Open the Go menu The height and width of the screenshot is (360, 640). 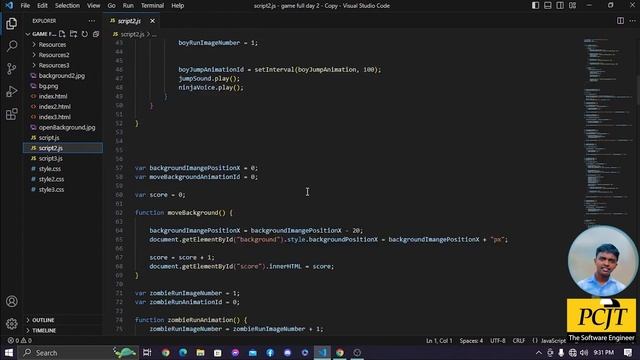click(111, 6)
